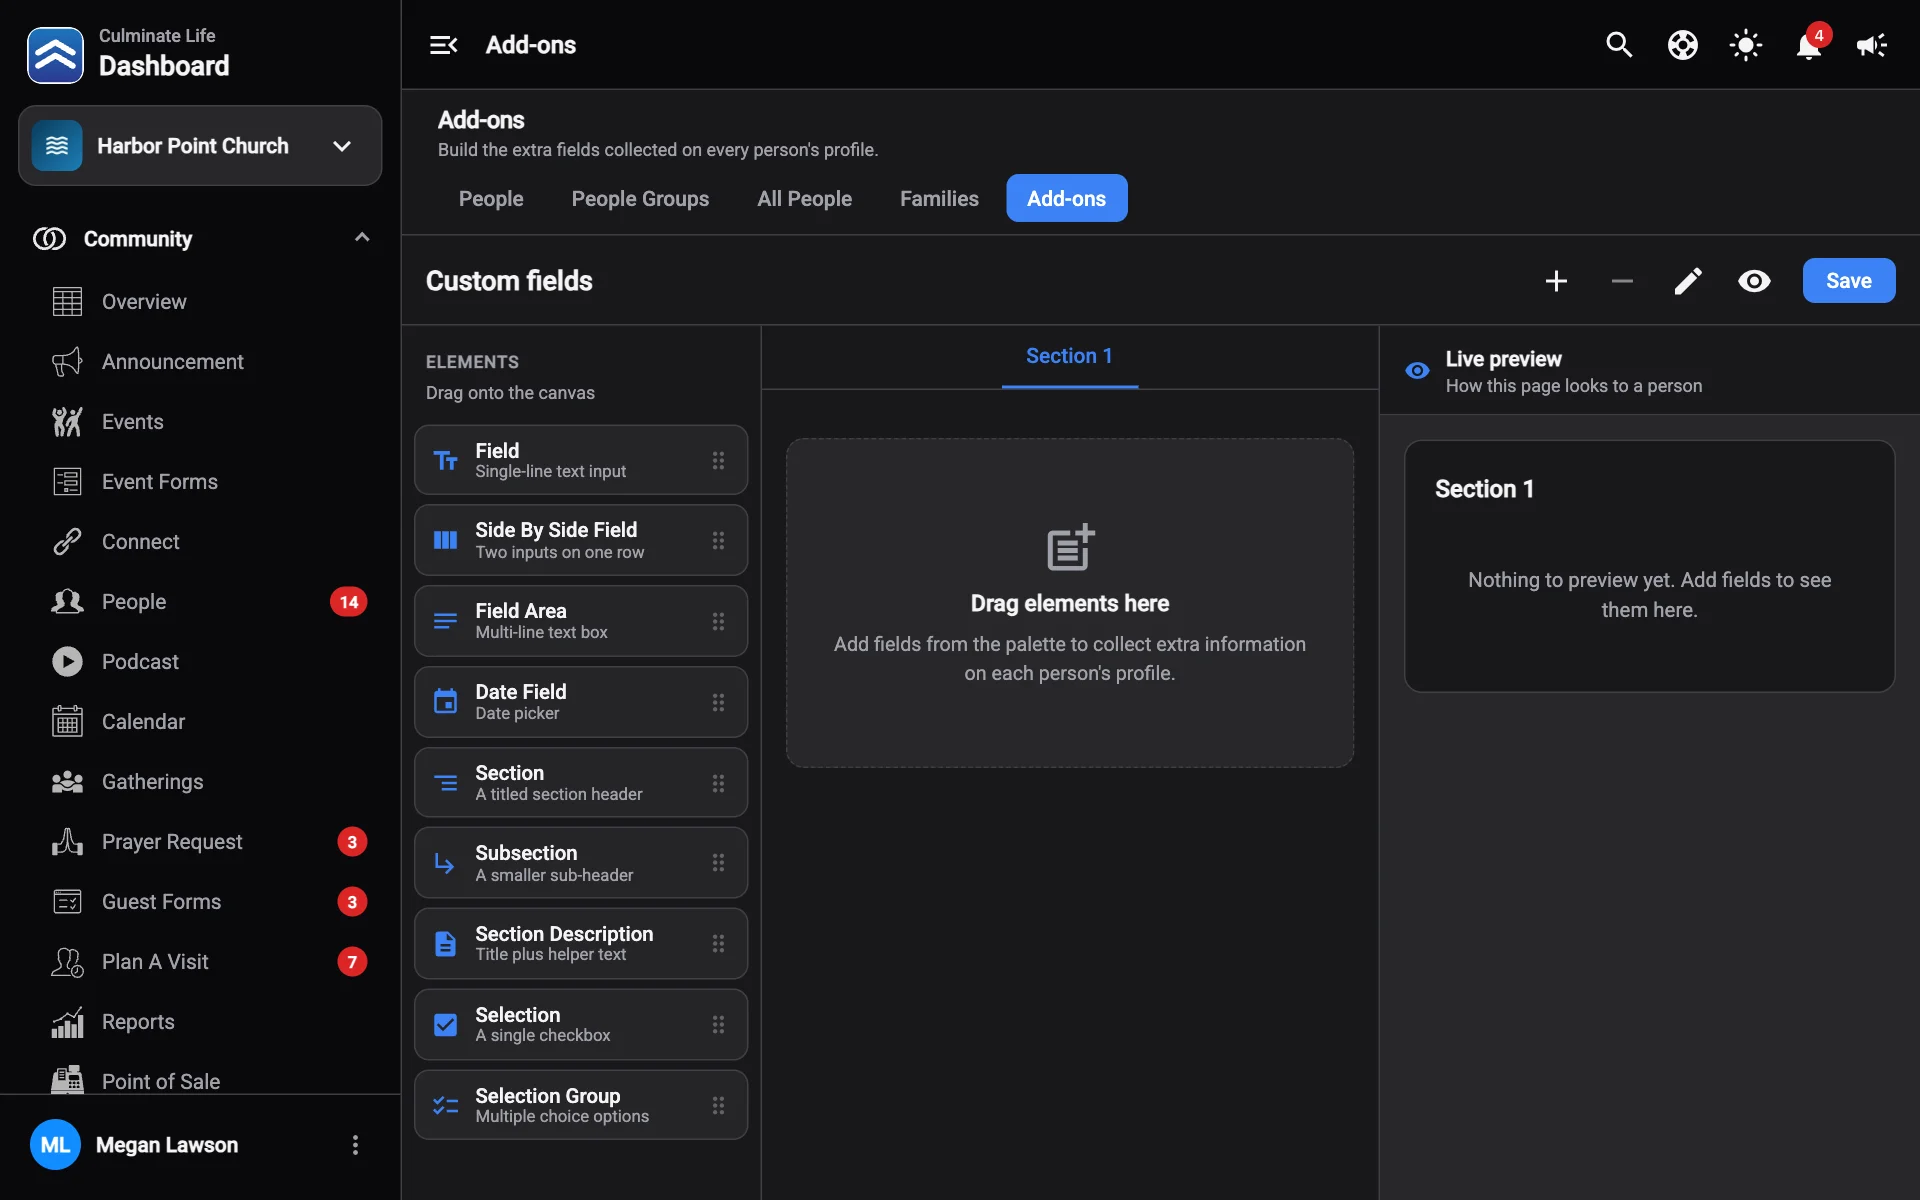Save the custom fields
1920x1200 pixels.
(1848, 281)
